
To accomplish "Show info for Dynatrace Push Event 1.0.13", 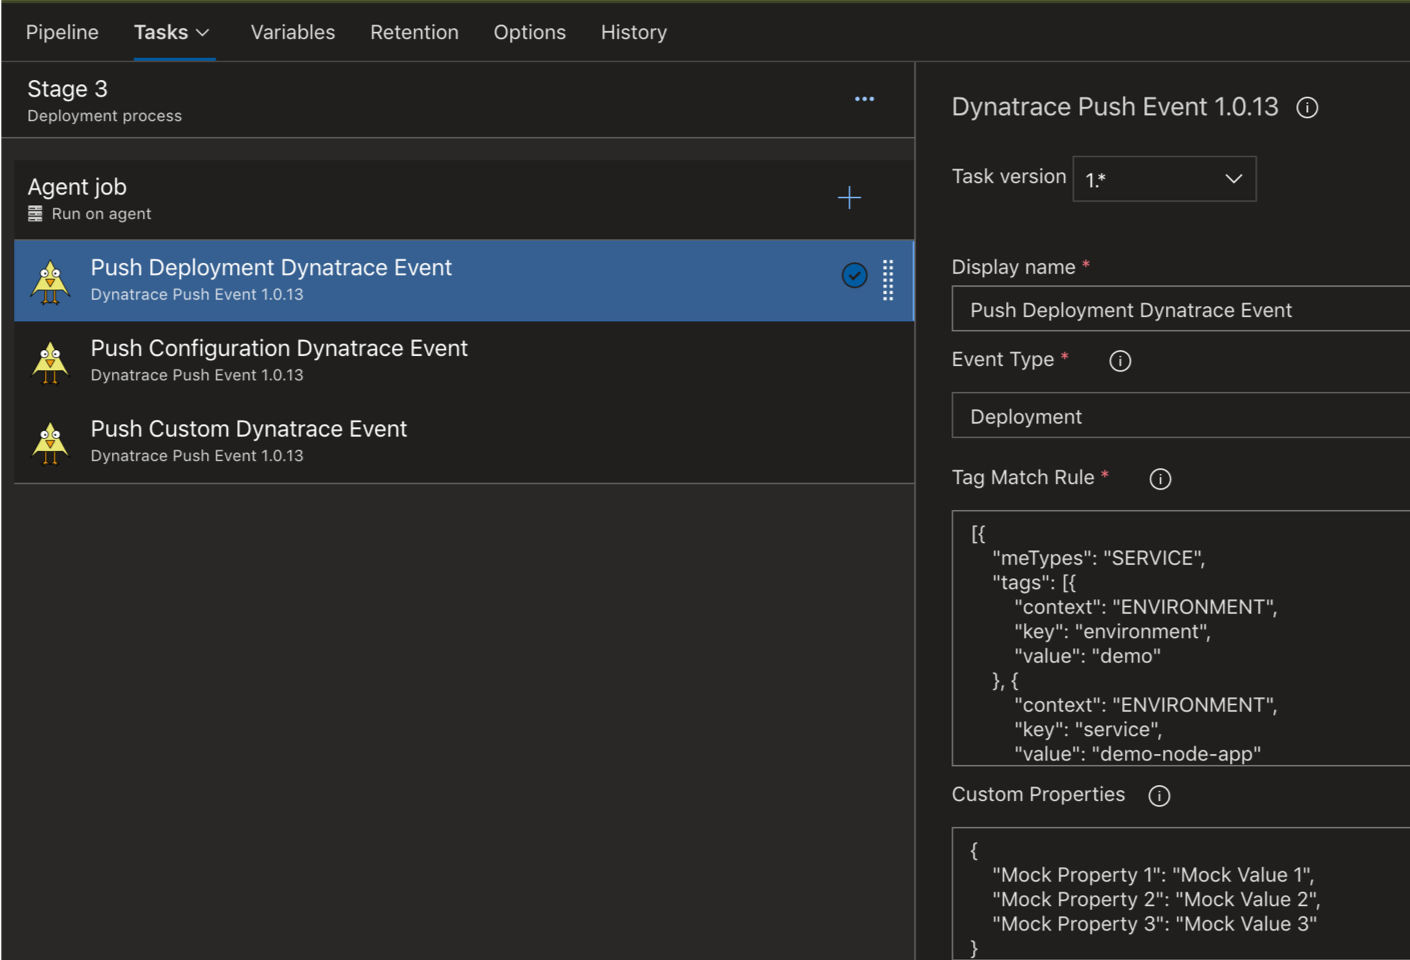I will click(x=1307, y=108).
